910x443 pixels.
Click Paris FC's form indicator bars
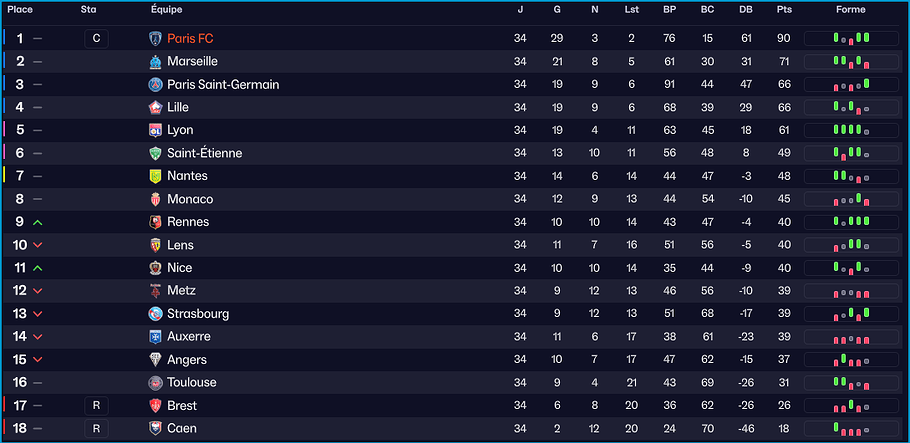(851, 39)
